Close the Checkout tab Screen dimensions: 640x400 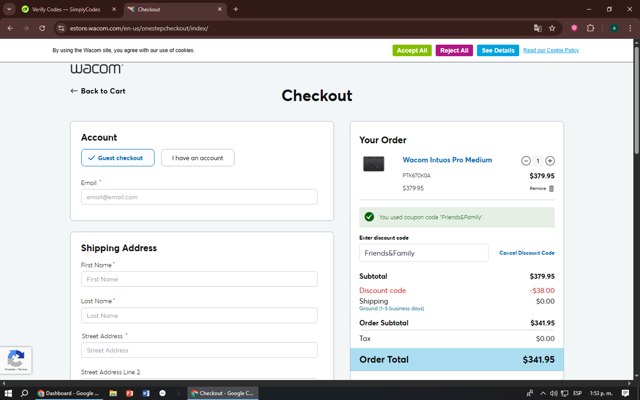[x=220, y=9]
